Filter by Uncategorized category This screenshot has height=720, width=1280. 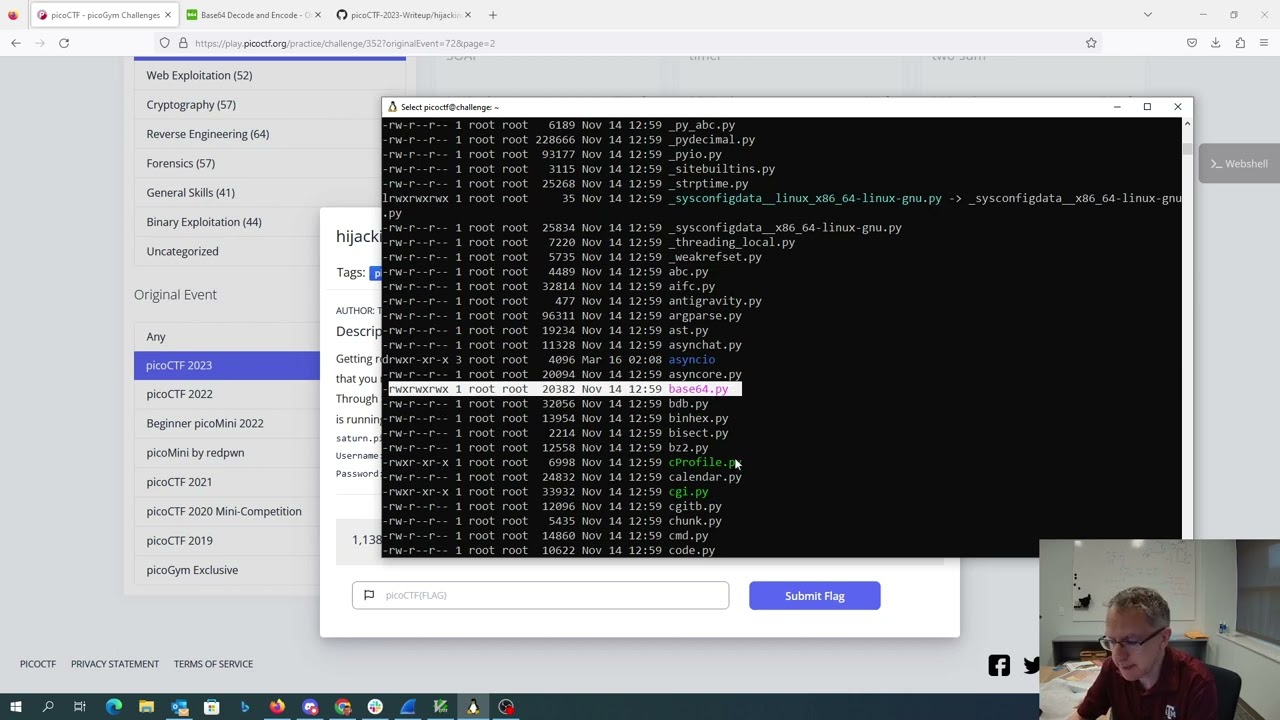click(x=182, y=251)
